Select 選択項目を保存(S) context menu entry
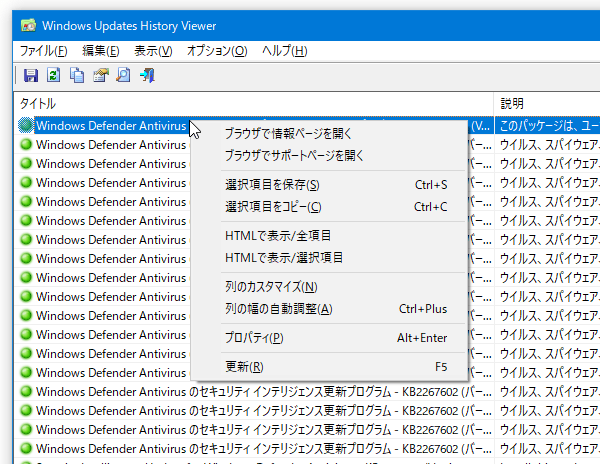The width and height of the screenshot is (600, 464). pos(329,185)
